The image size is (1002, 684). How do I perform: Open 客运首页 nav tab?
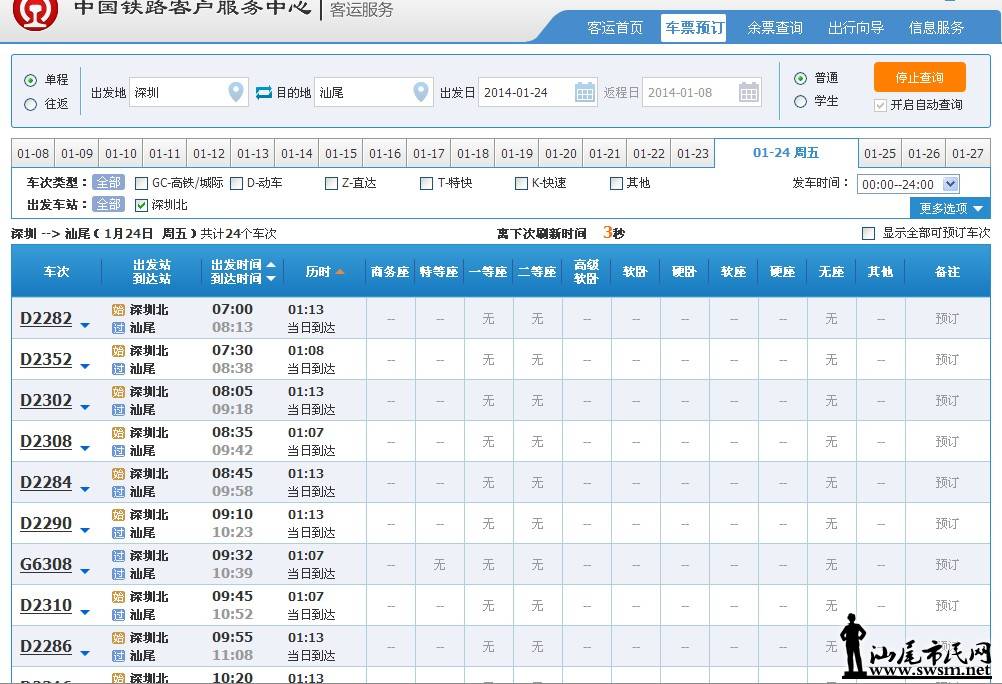(x=615, y=27)
